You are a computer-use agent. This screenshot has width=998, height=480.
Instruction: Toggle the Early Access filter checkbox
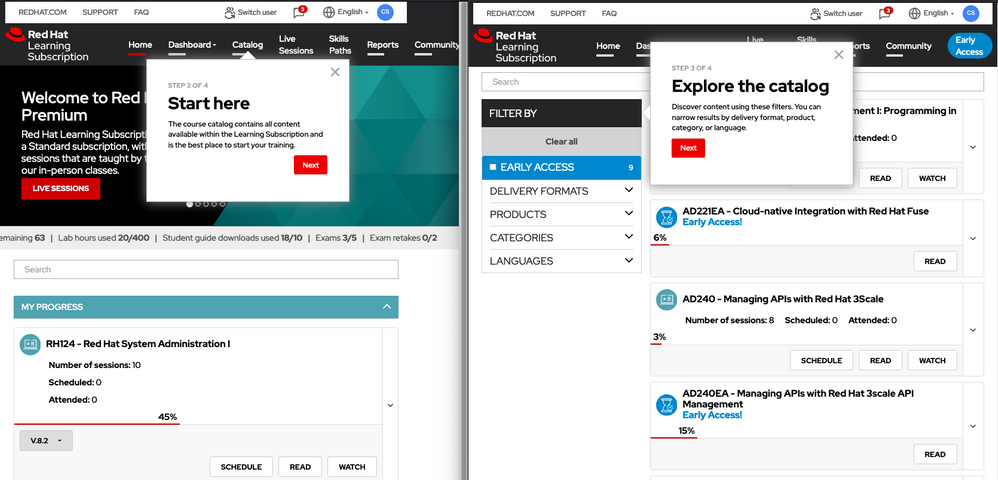point(493,167)
